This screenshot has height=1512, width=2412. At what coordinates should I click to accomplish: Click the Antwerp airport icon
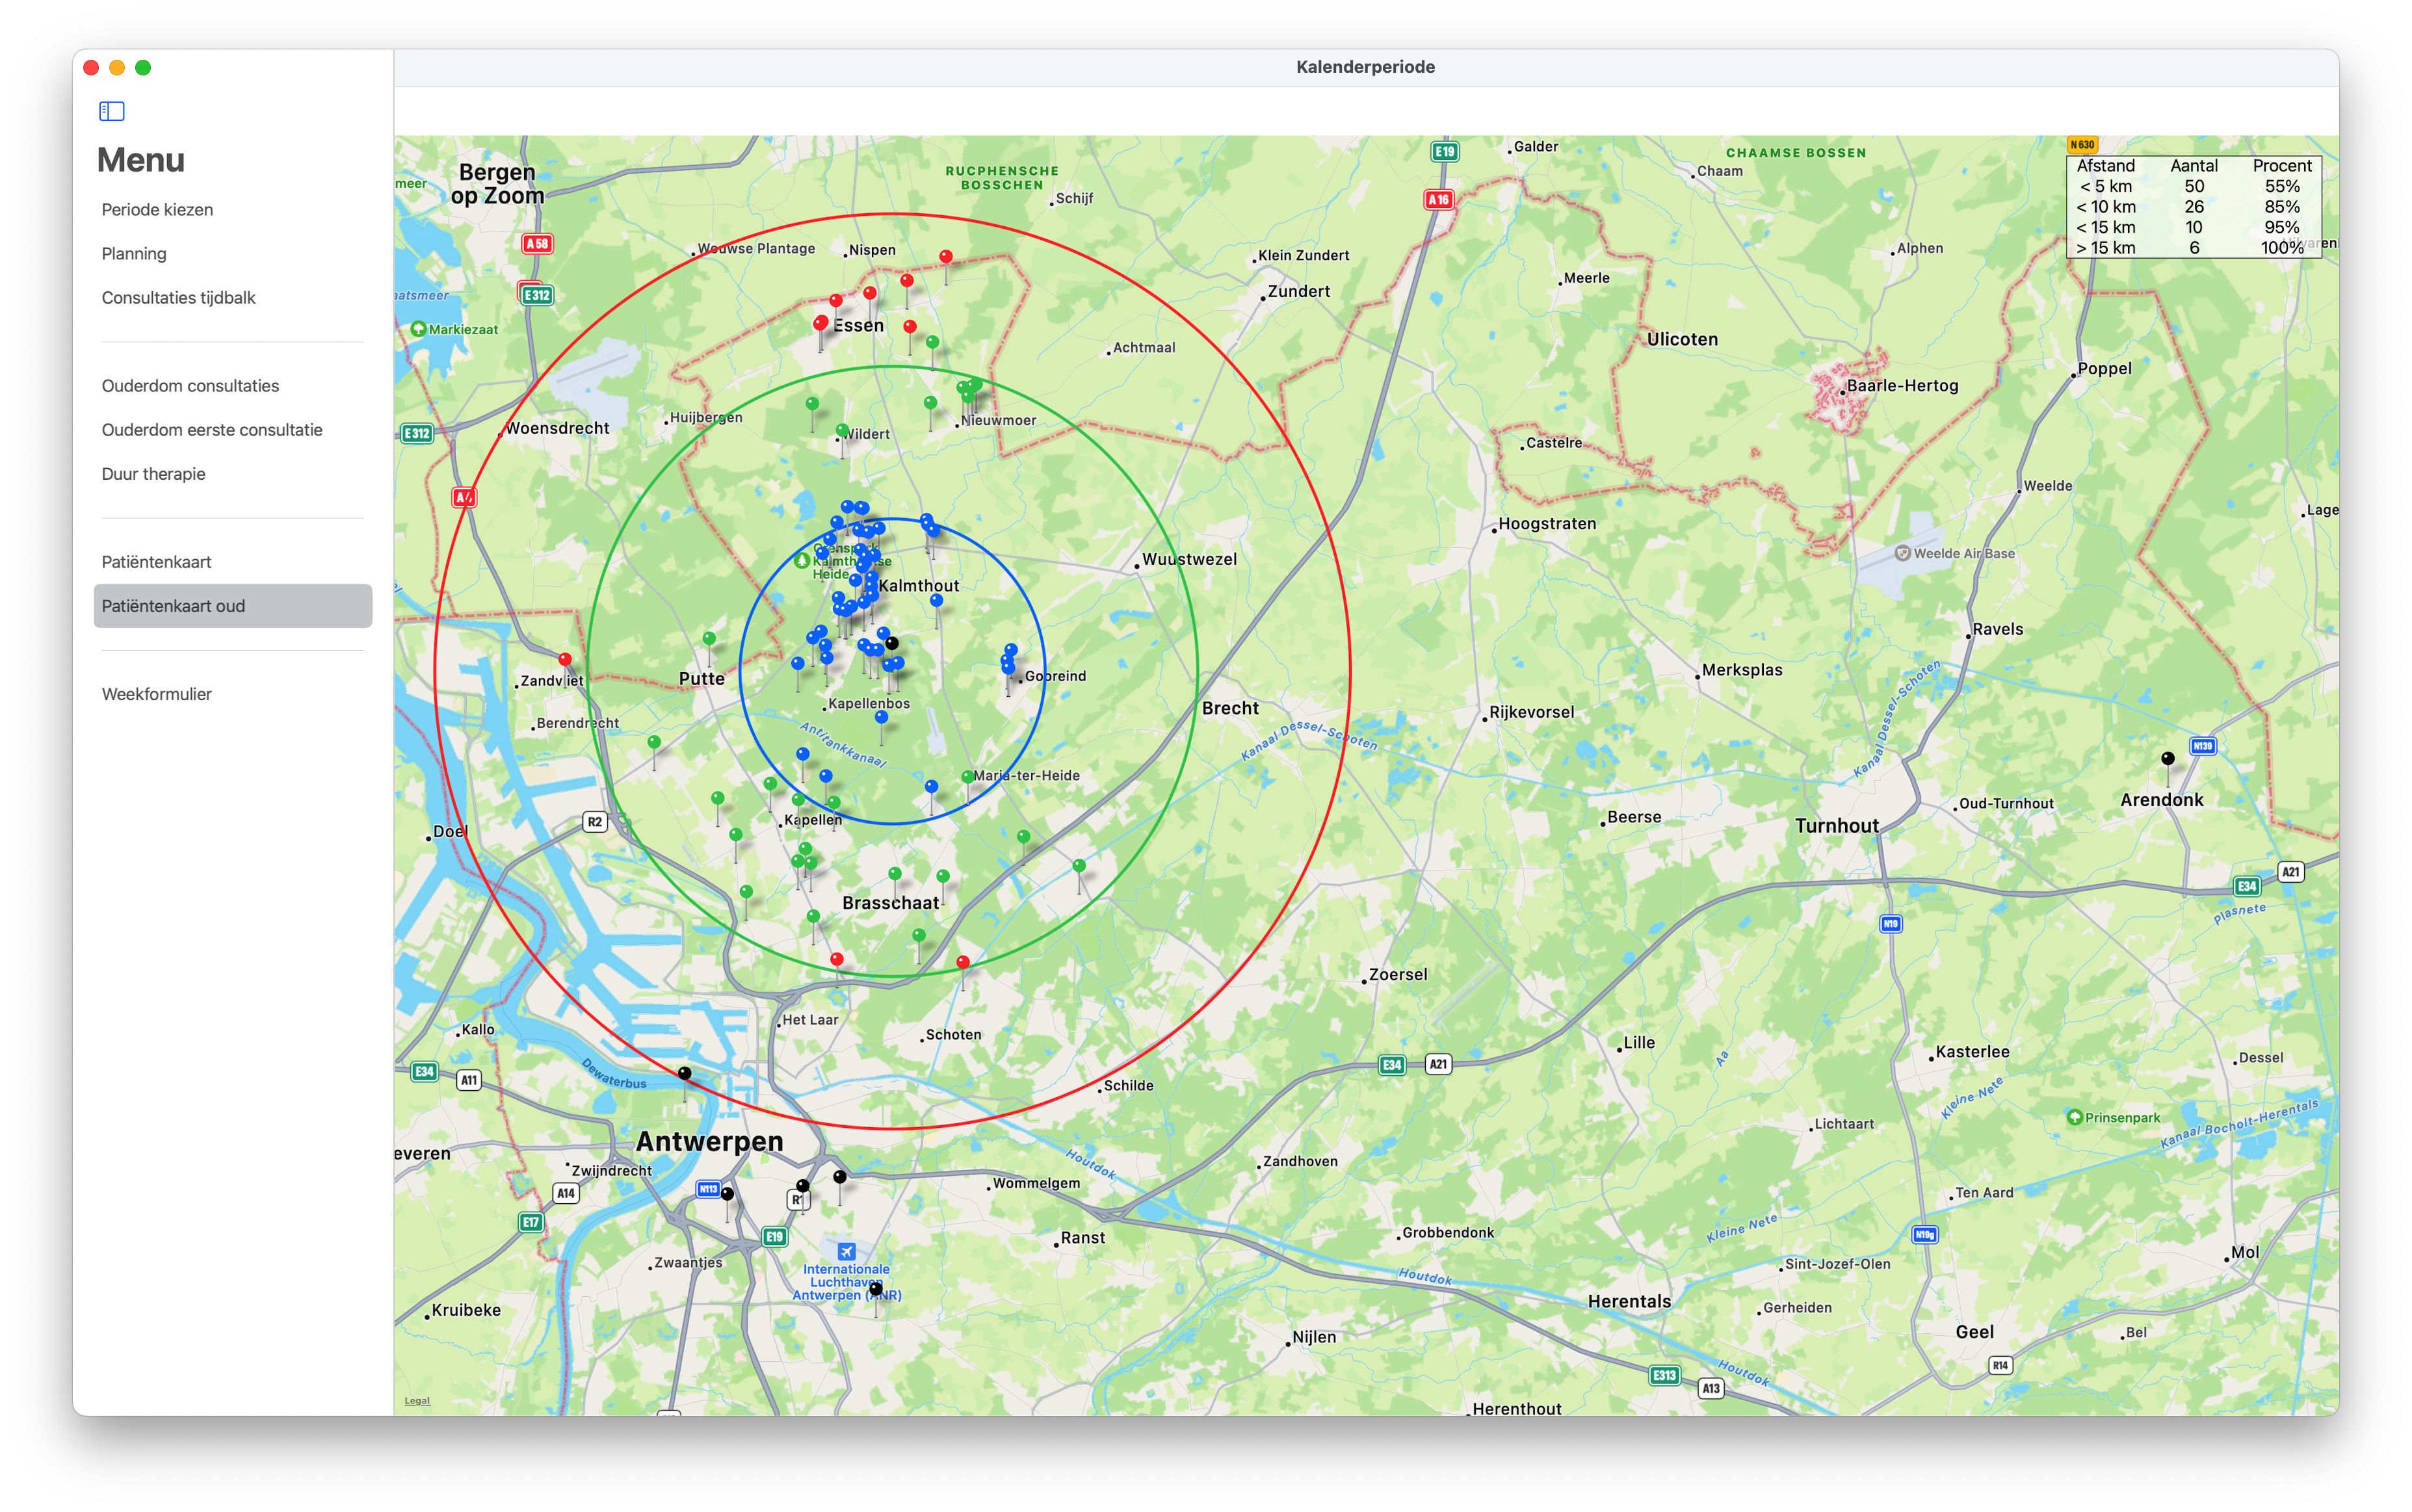click(846, 1251)
